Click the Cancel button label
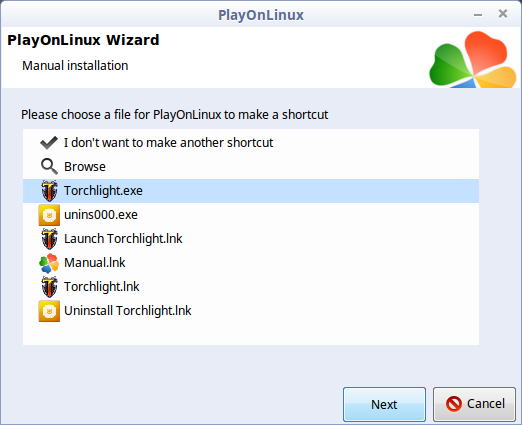522x425 pixels. [x=486, y=404]
